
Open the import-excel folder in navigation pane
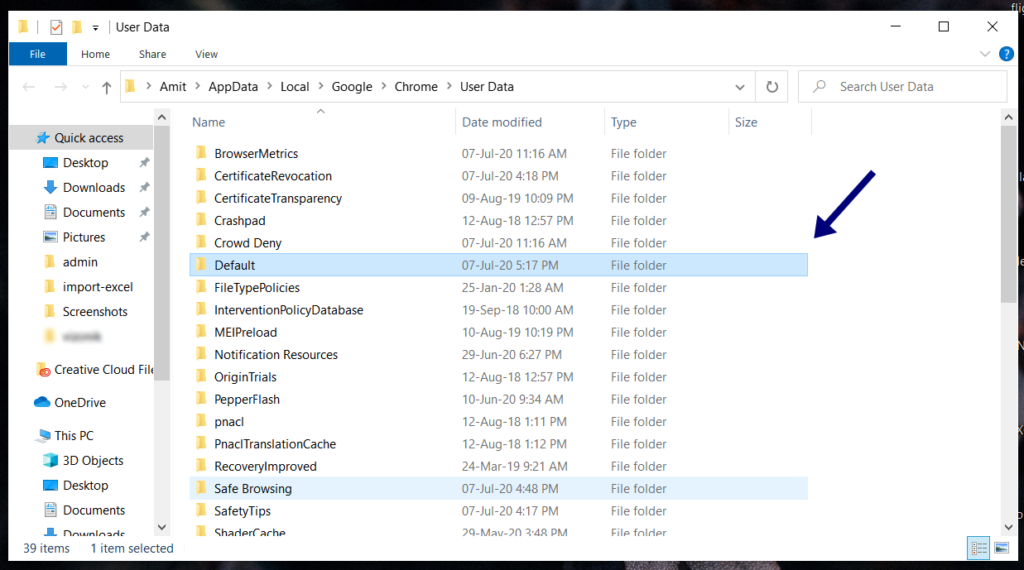[x=97, y=287]
